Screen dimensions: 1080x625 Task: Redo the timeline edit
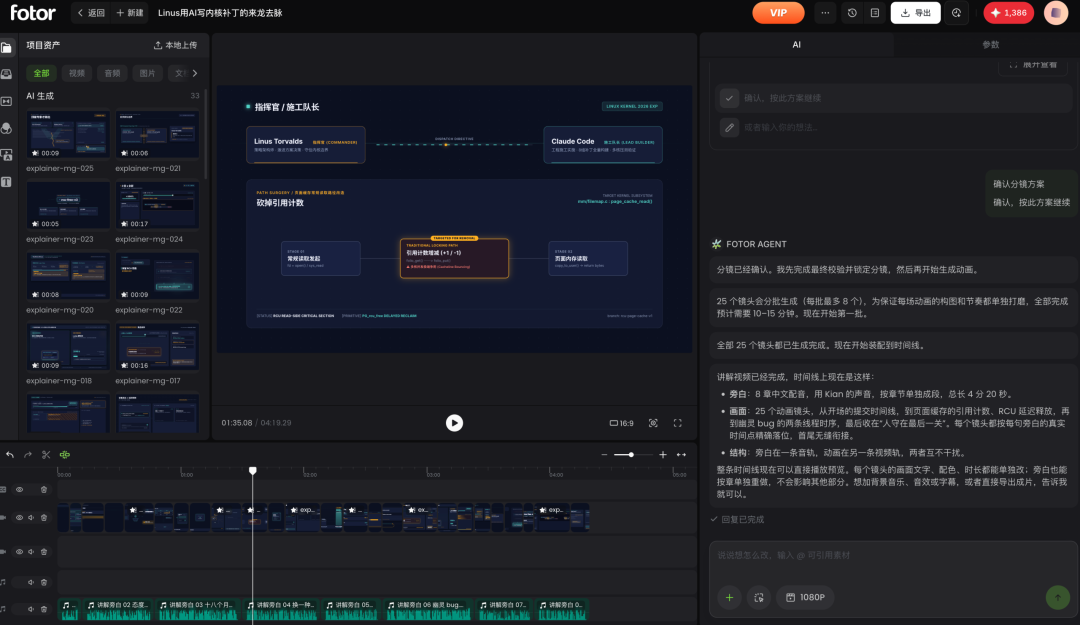click(28, 455)
